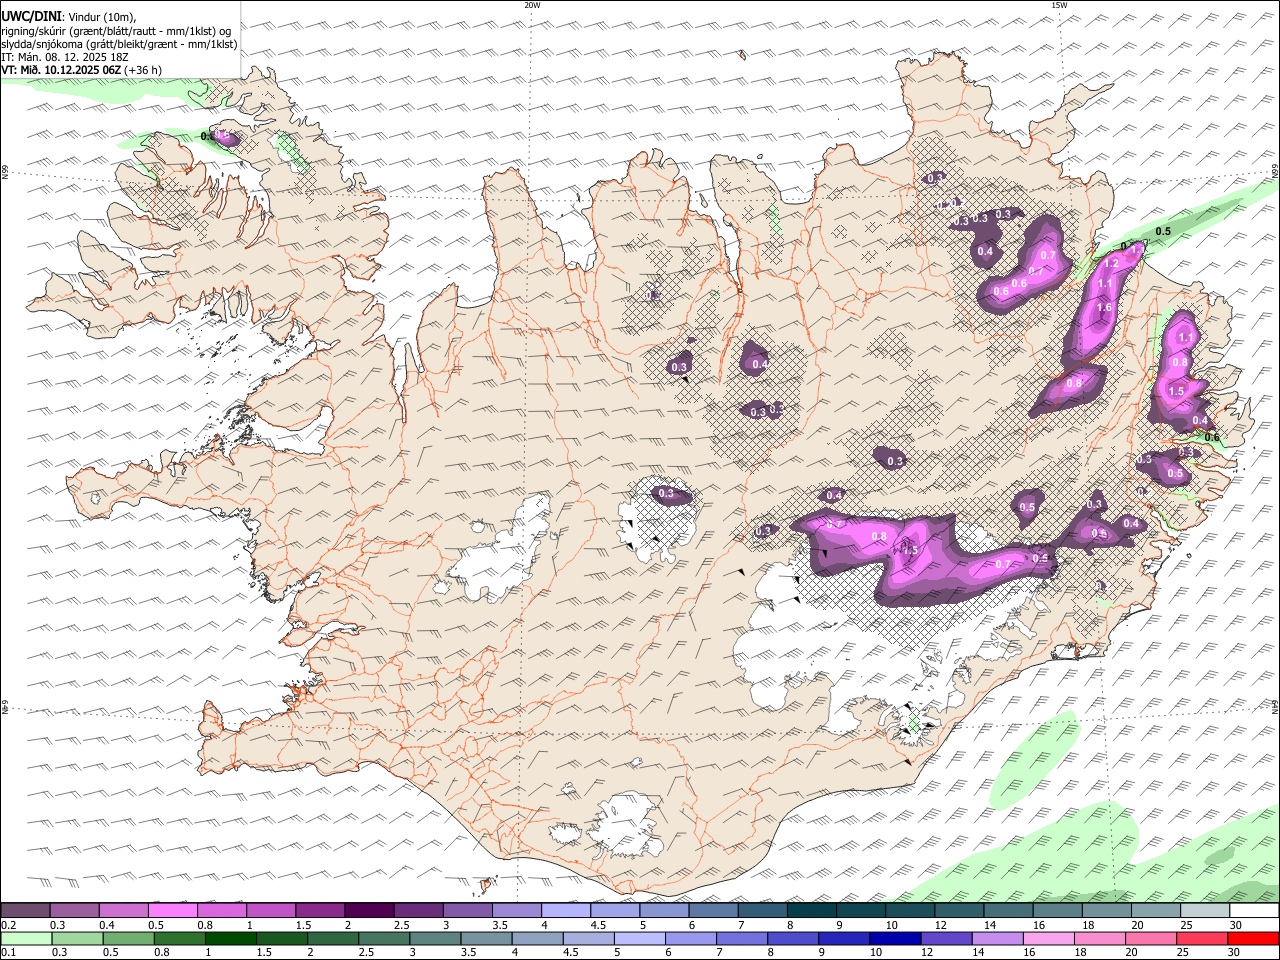Viewport: 1280px width, 960px height.
Task: Click the 1.6 snowfall value on the map
Action: click(1105, 308)
